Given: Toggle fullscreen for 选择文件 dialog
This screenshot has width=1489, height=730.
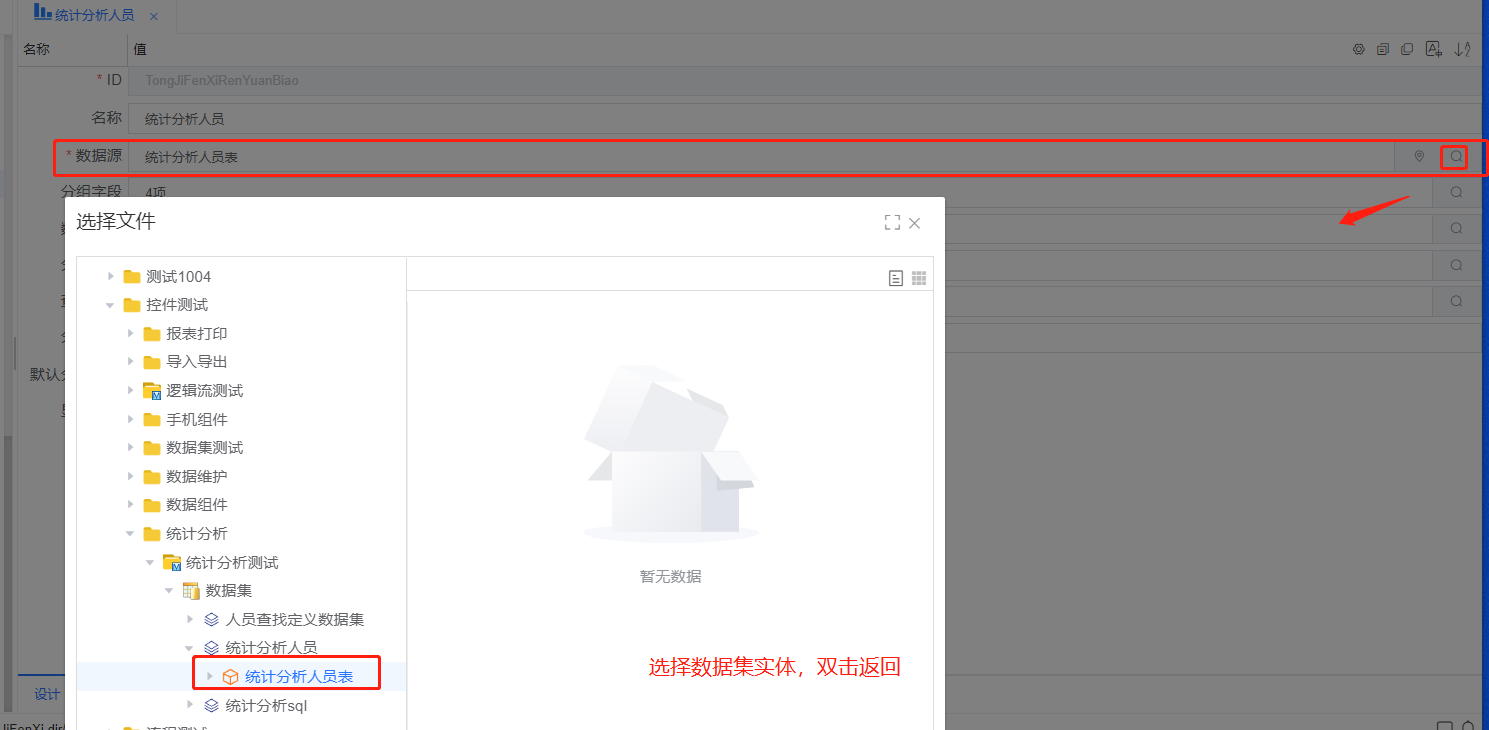Looking at the screenshot, I should (x=892, y=223).
